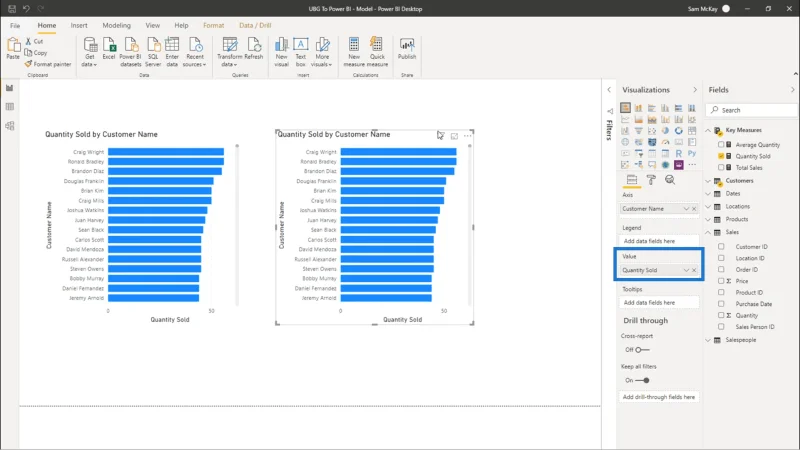800x450 pixels.
Task: Check the Order ID field
Action: [721, 269]
